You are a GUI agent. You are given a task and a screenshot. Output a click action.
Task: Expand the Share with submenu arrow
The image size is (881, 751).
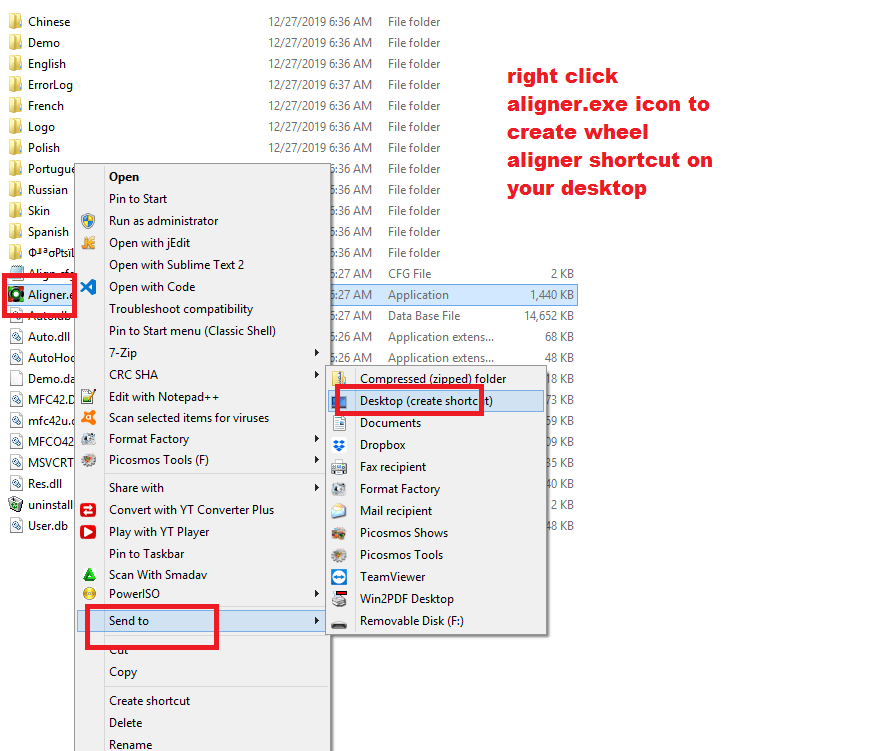click(x=317, y=488)
